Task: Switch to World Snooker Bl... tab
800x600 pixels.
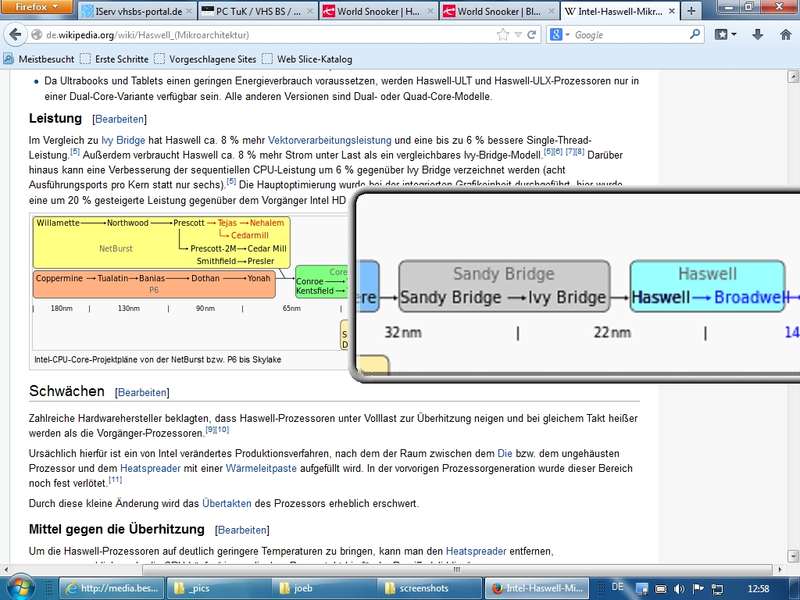Action: pyautogui.click(x=499, y=11)
